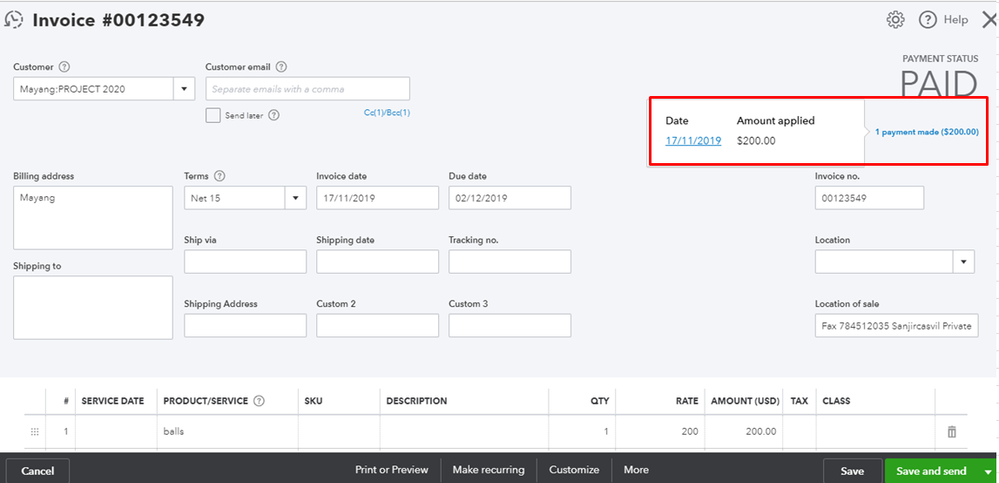Click the RATE cell showing 200
Image resolution: width=999 pixels, height=483 pixels.
659,431
